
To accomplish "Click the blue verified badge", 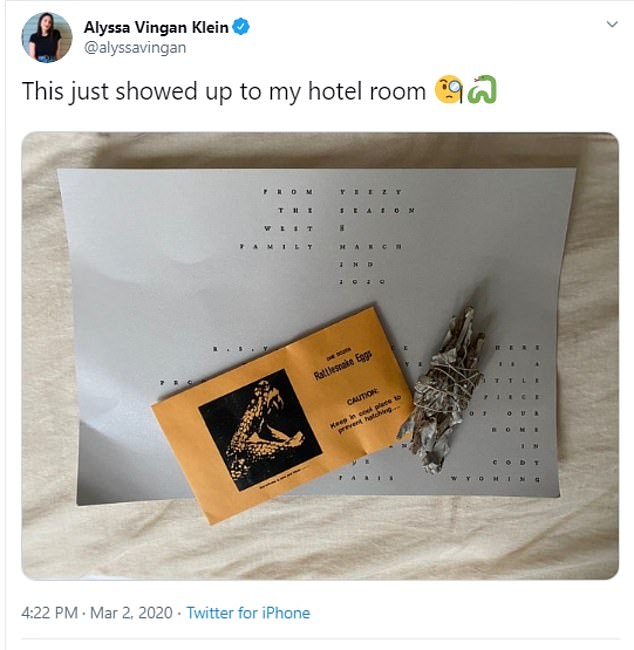I will pos(241,27).
